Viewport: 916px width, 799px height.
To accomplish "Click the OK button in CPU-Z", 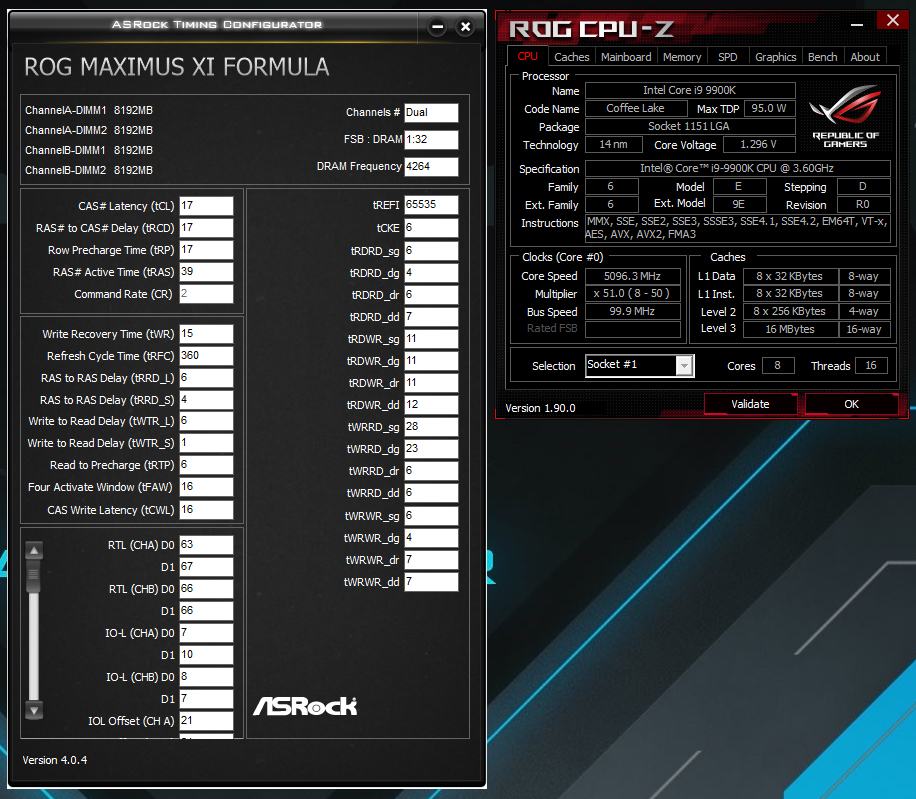I will tap(851, 404).
